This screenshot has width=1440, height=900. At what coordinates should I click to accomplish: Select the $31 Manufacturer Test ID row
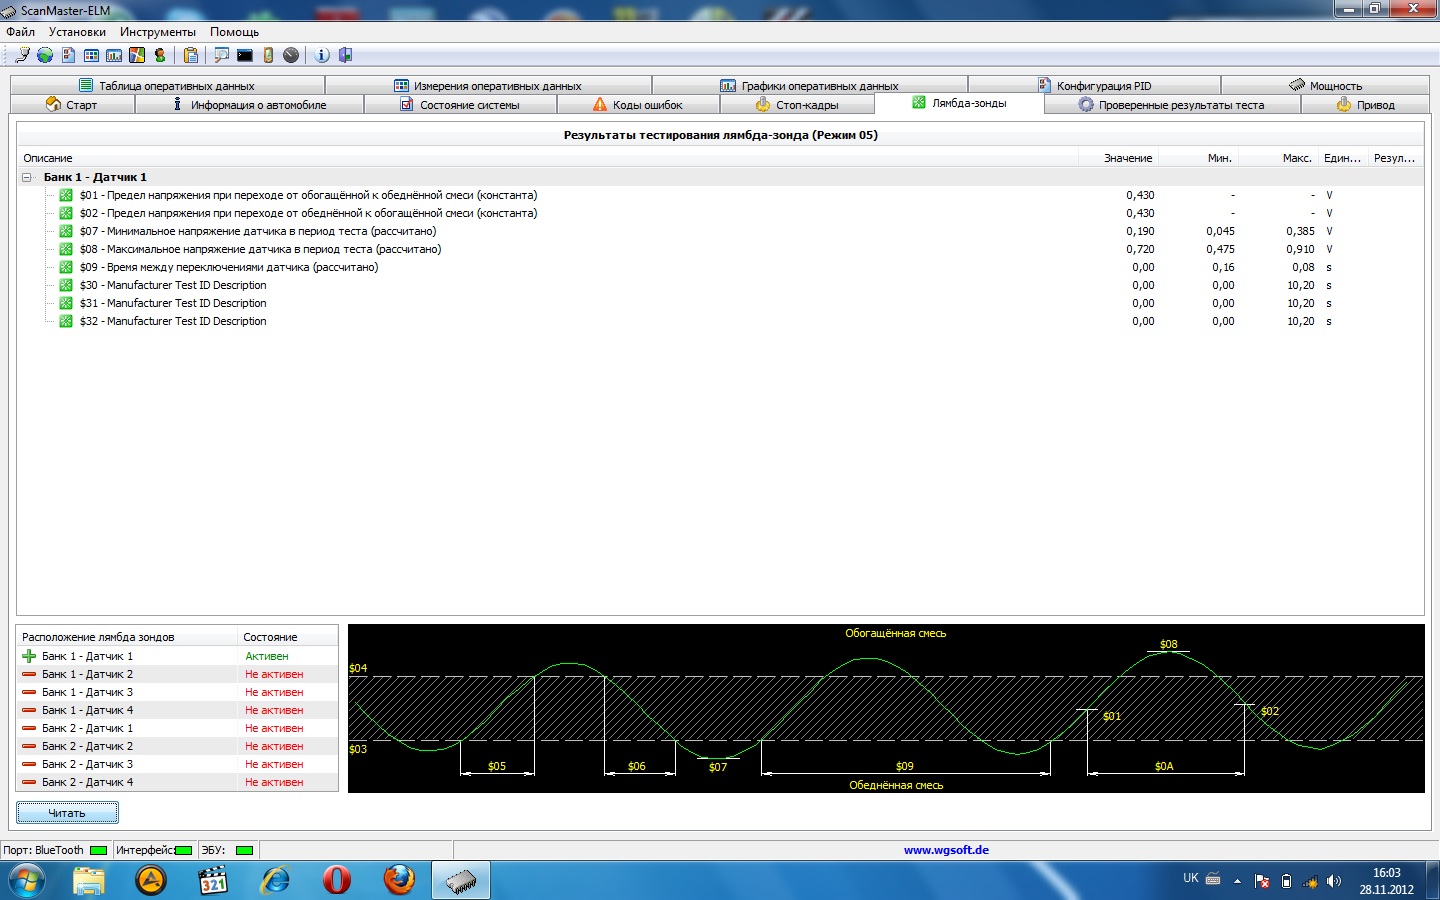720,303
